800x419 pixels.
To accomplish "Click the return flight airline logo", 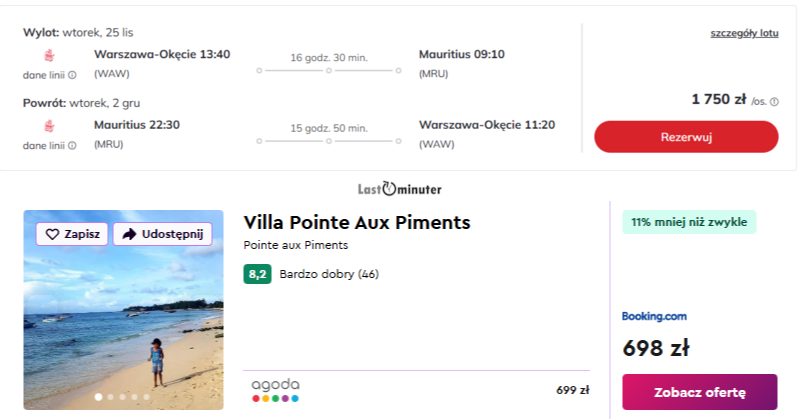I will [x=50, y=126].
